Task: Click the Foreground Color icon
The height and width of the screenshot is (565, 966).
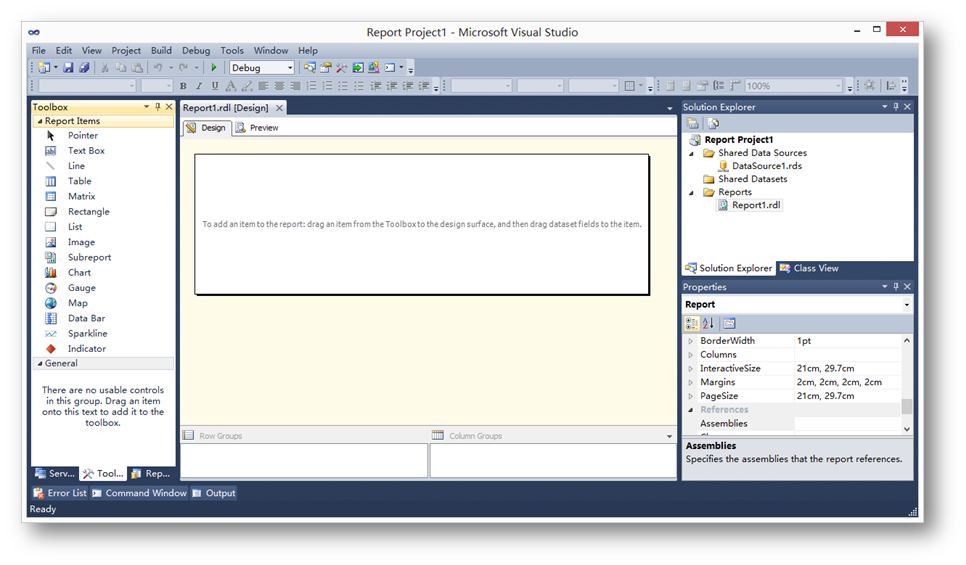Action: point(230,86)
